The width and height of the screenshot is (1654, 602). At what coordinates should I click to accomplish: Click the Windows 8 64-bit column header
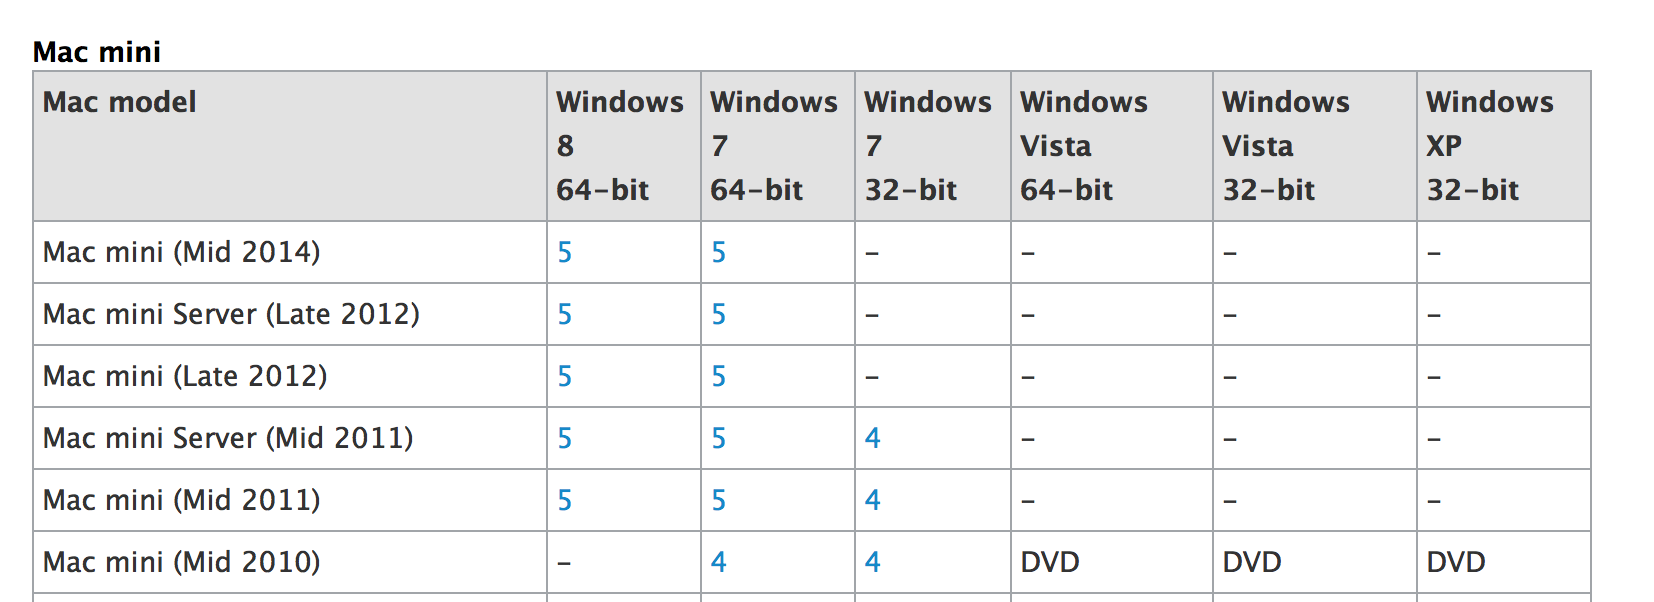(x=620, y=146)
